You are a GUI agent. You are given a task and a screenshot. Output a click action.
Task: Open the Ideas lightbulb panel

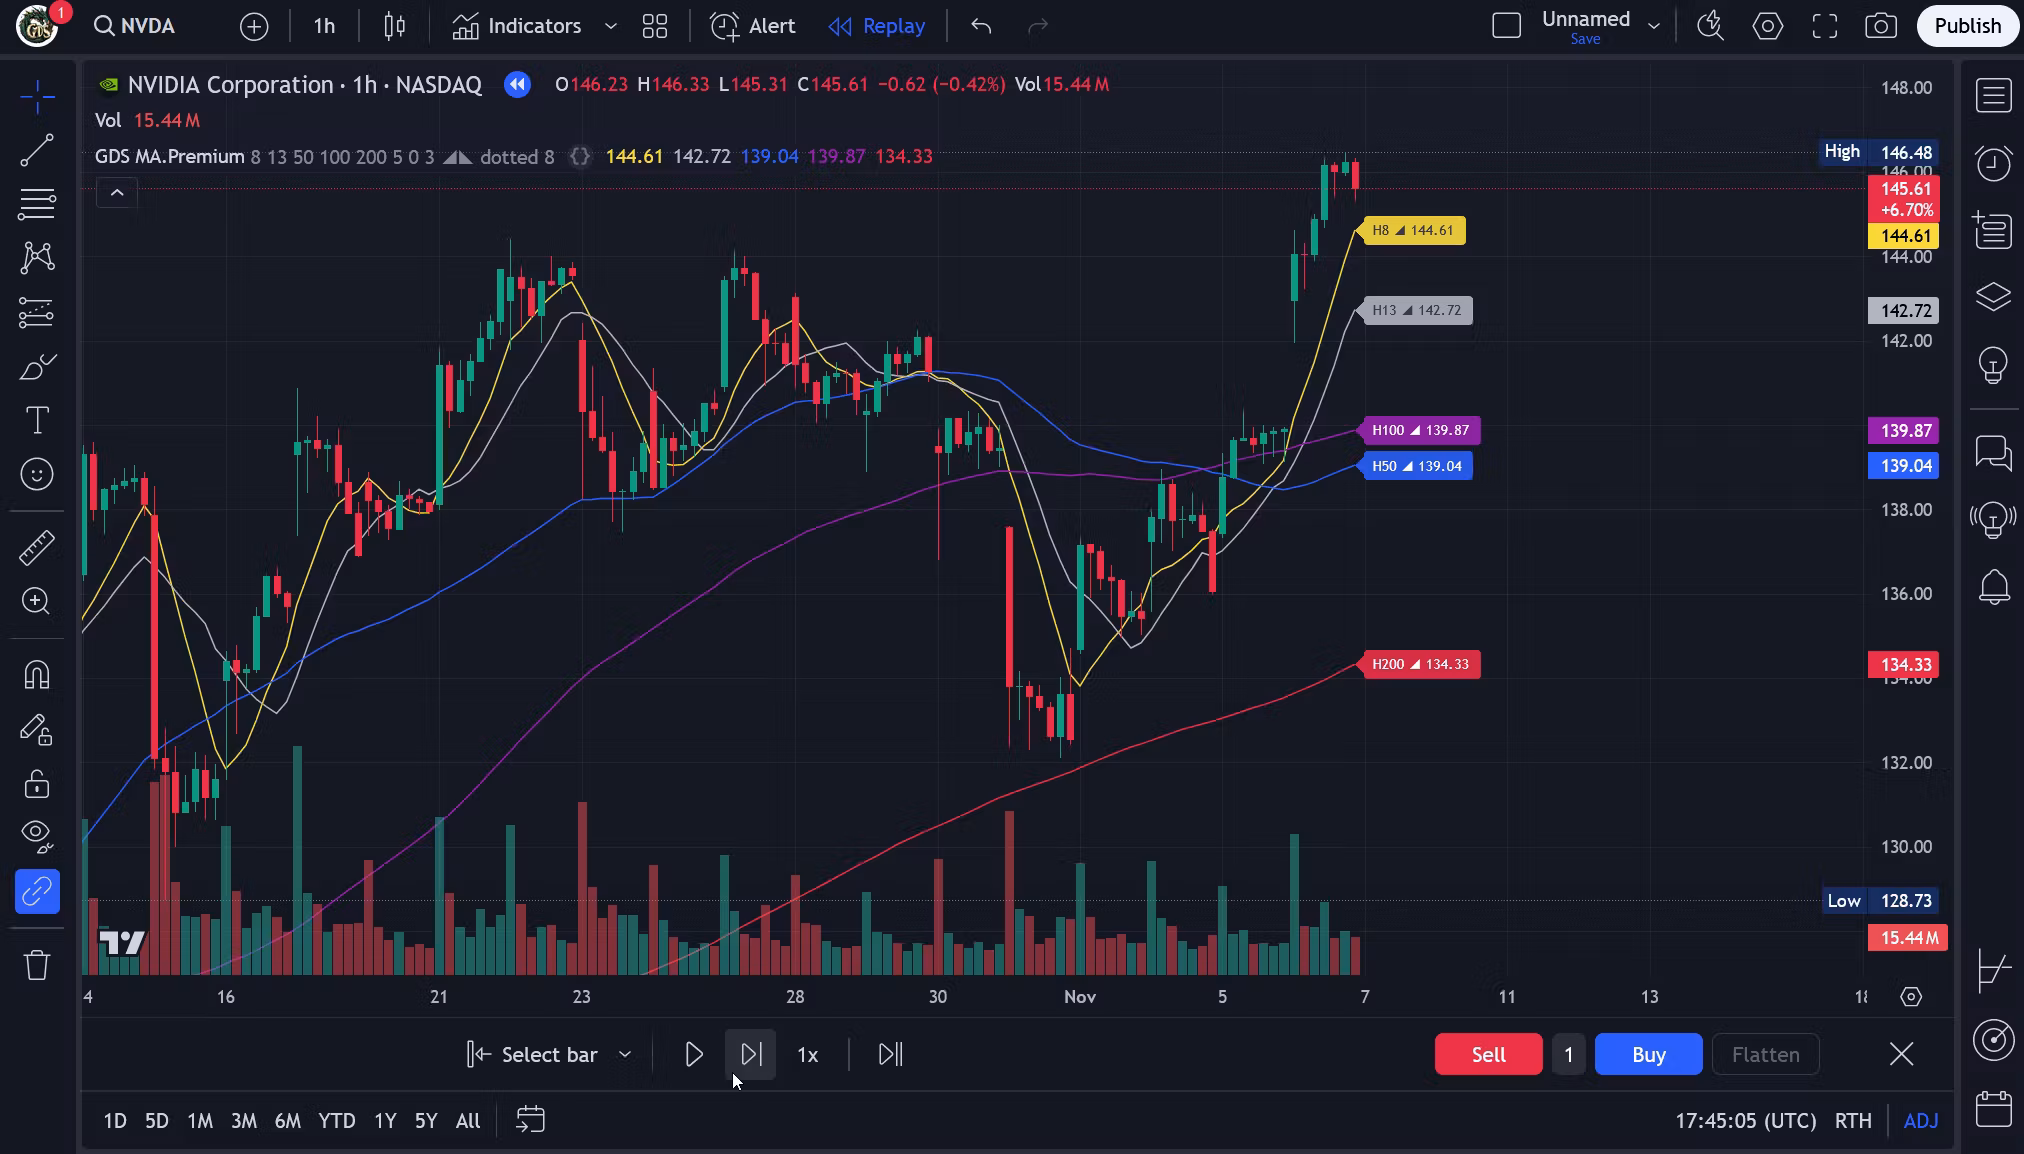(1994, 364)
